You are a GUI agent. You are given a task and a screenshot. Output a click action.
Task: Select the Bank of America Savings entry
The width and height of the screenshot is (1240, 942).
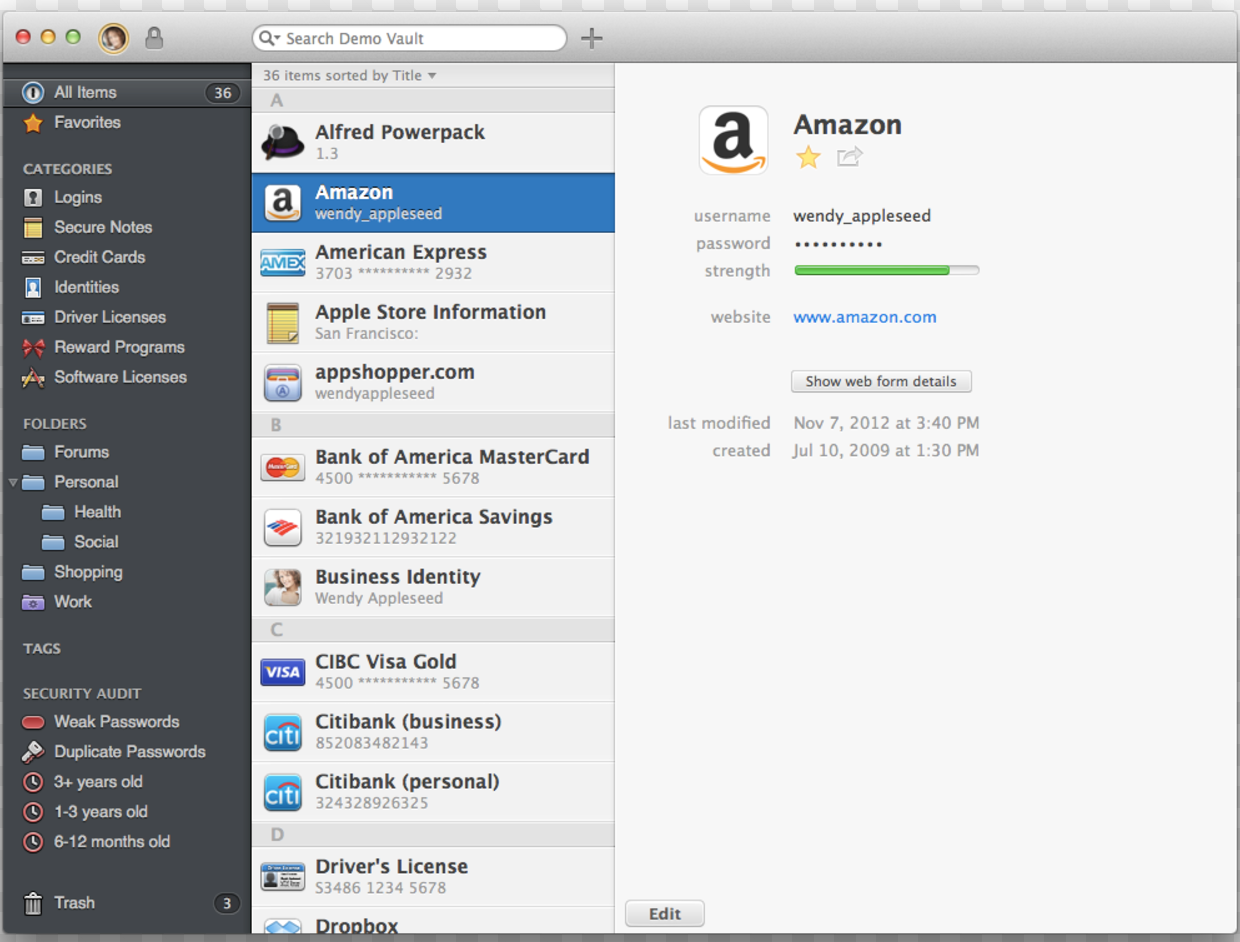[433, 527]
